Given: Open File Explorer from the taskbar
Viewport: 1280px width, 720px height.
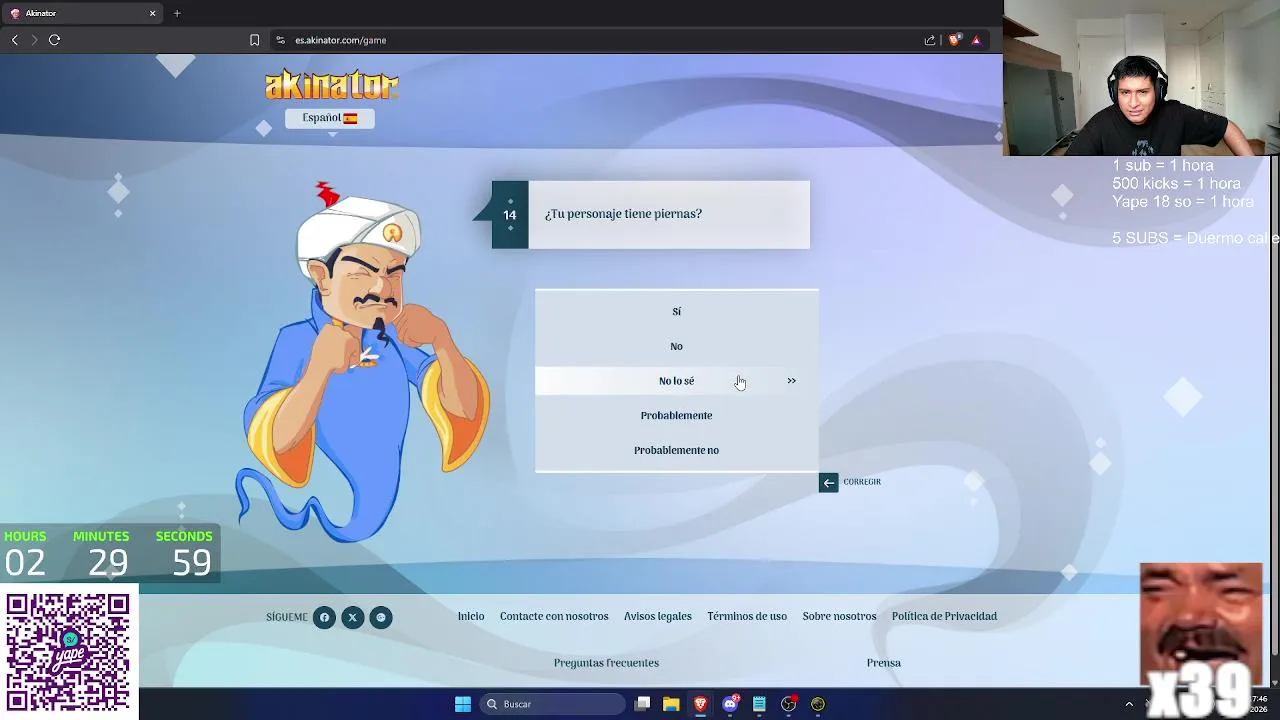Looking at the screenshot, I should click(x=671, y=704).
